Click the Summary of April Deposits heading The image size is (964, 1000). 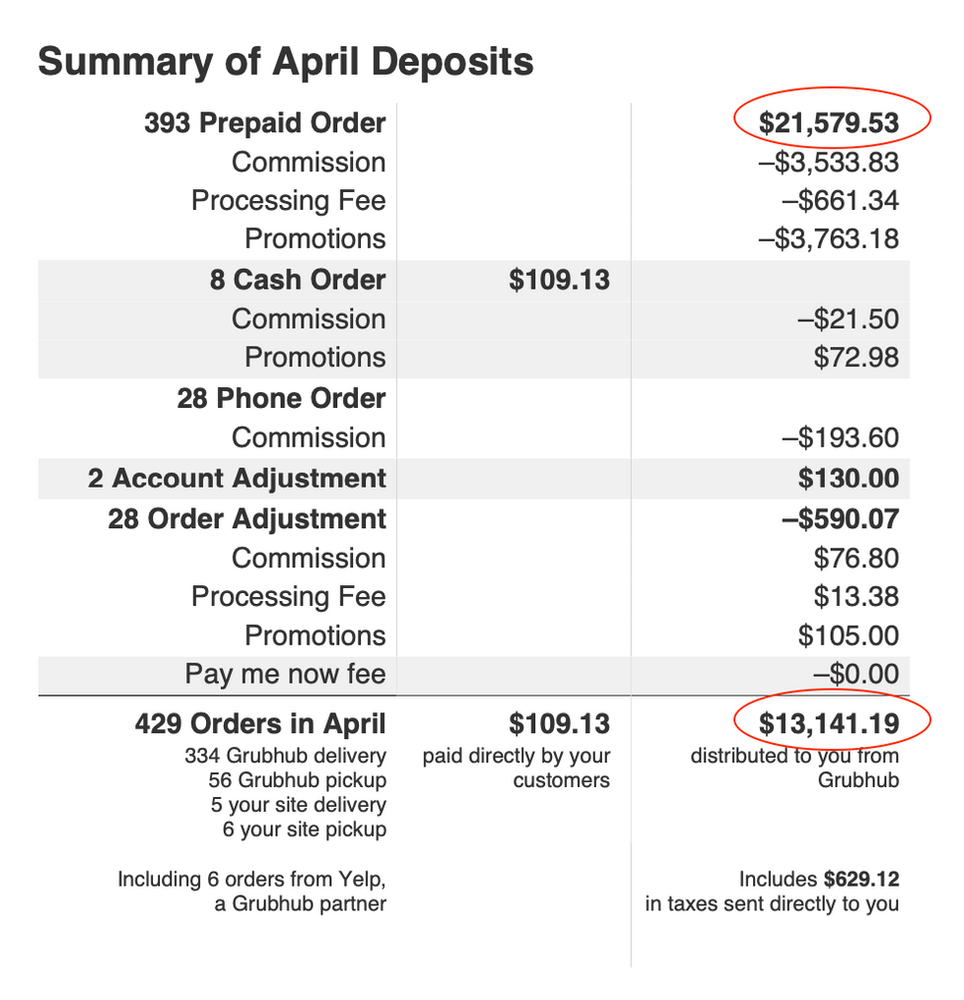point(285,62)
